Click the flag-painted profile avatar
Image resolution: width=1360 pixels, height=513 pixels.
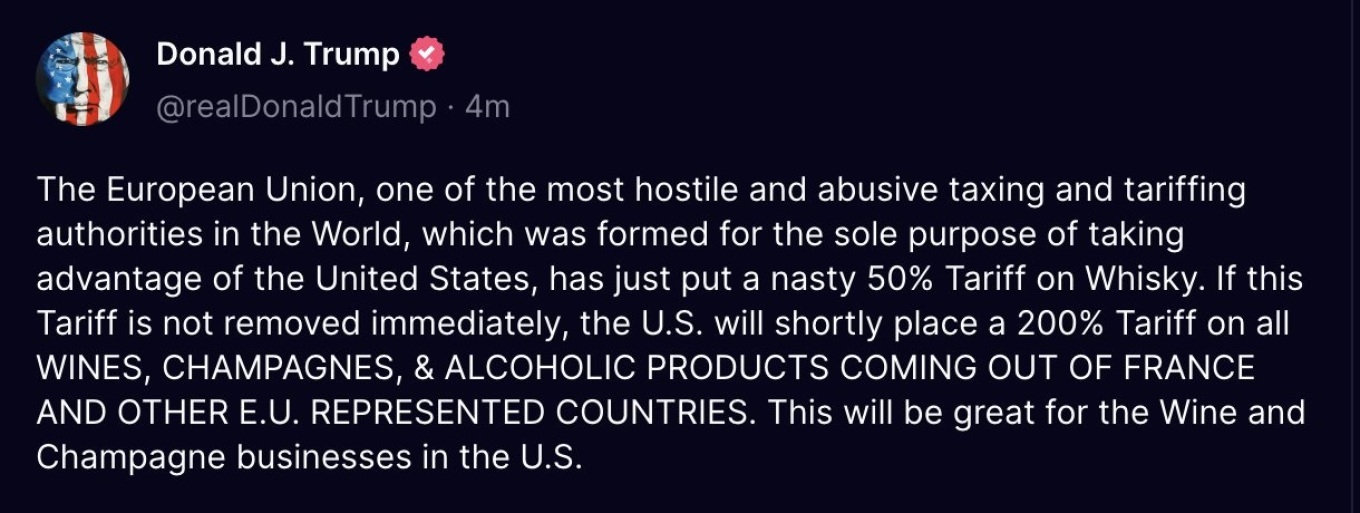[83, 78]
